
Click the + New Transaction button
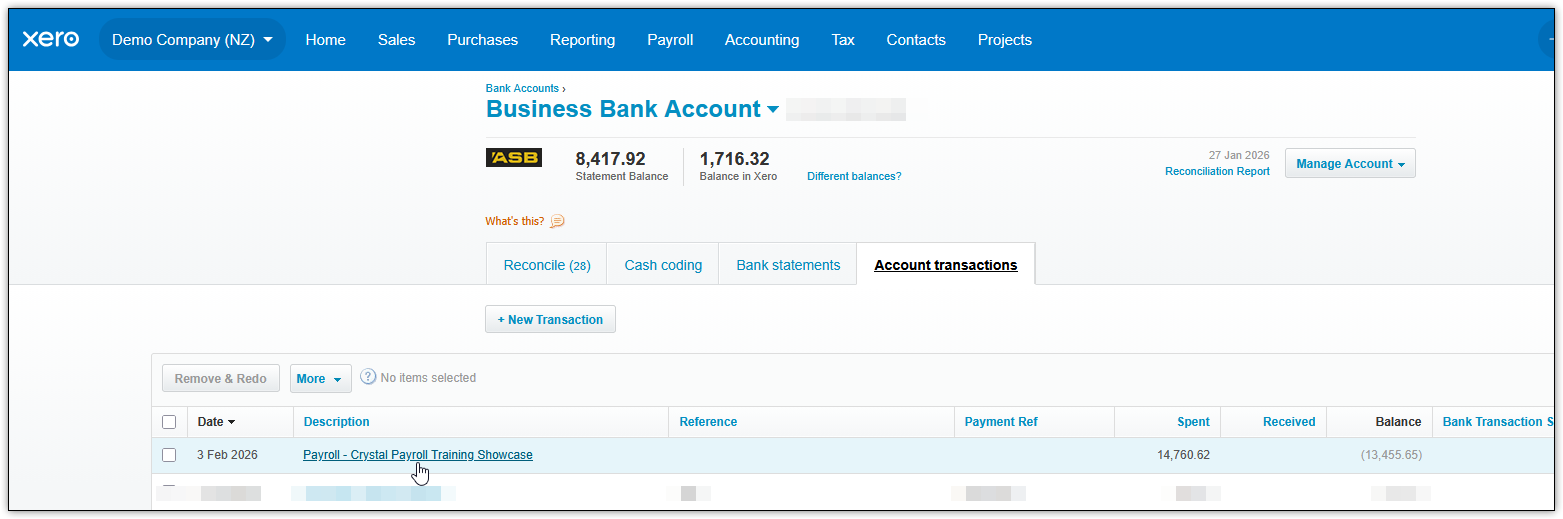550,320
